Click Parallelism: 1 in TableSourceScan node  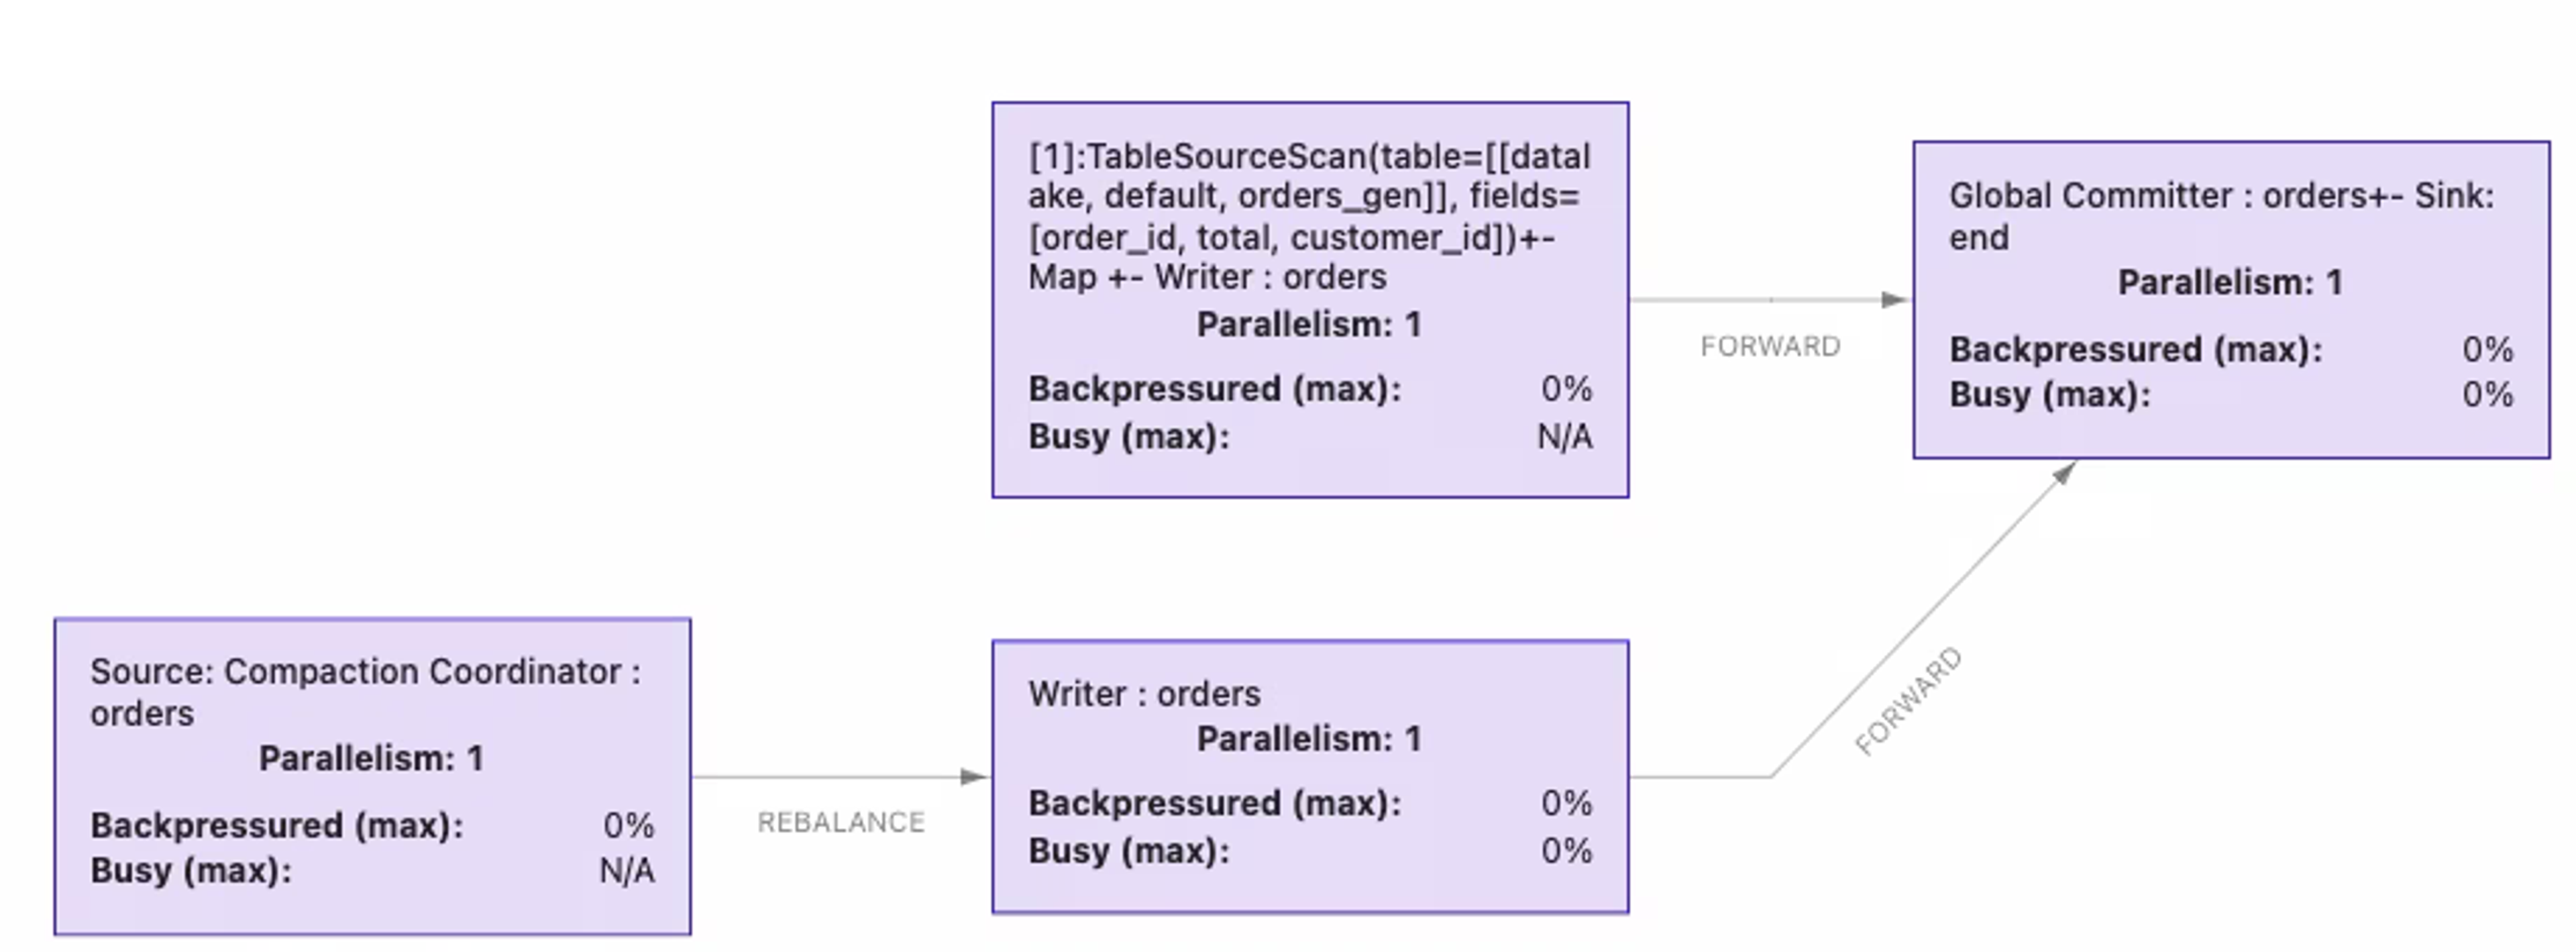(x=1309, y=324)
